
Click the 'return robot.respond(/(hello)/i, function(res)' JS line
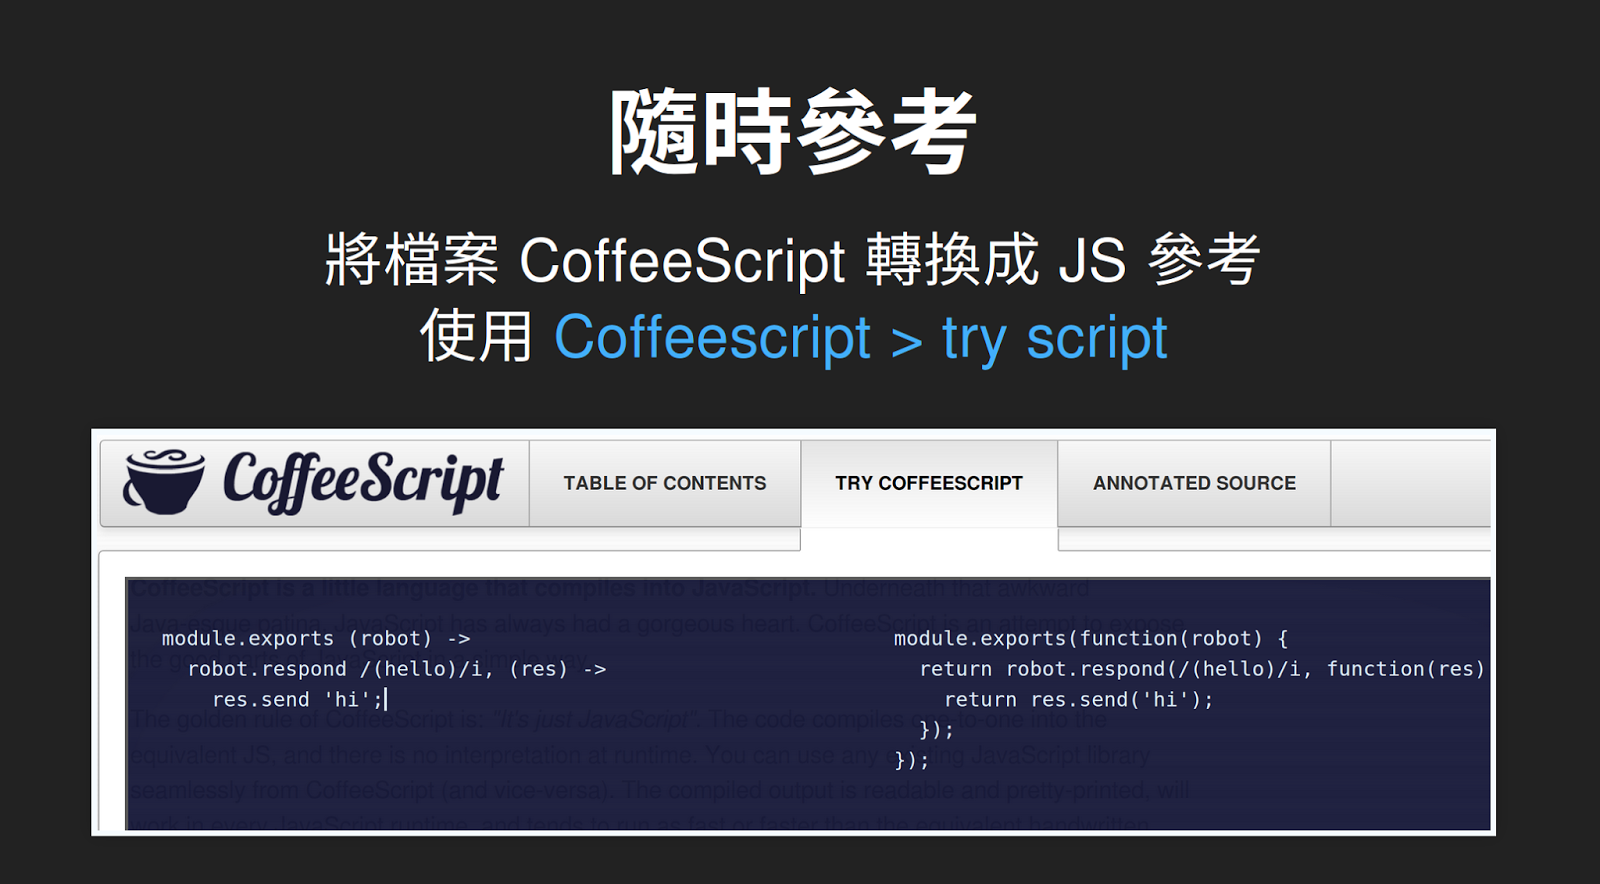point(1202,669)
